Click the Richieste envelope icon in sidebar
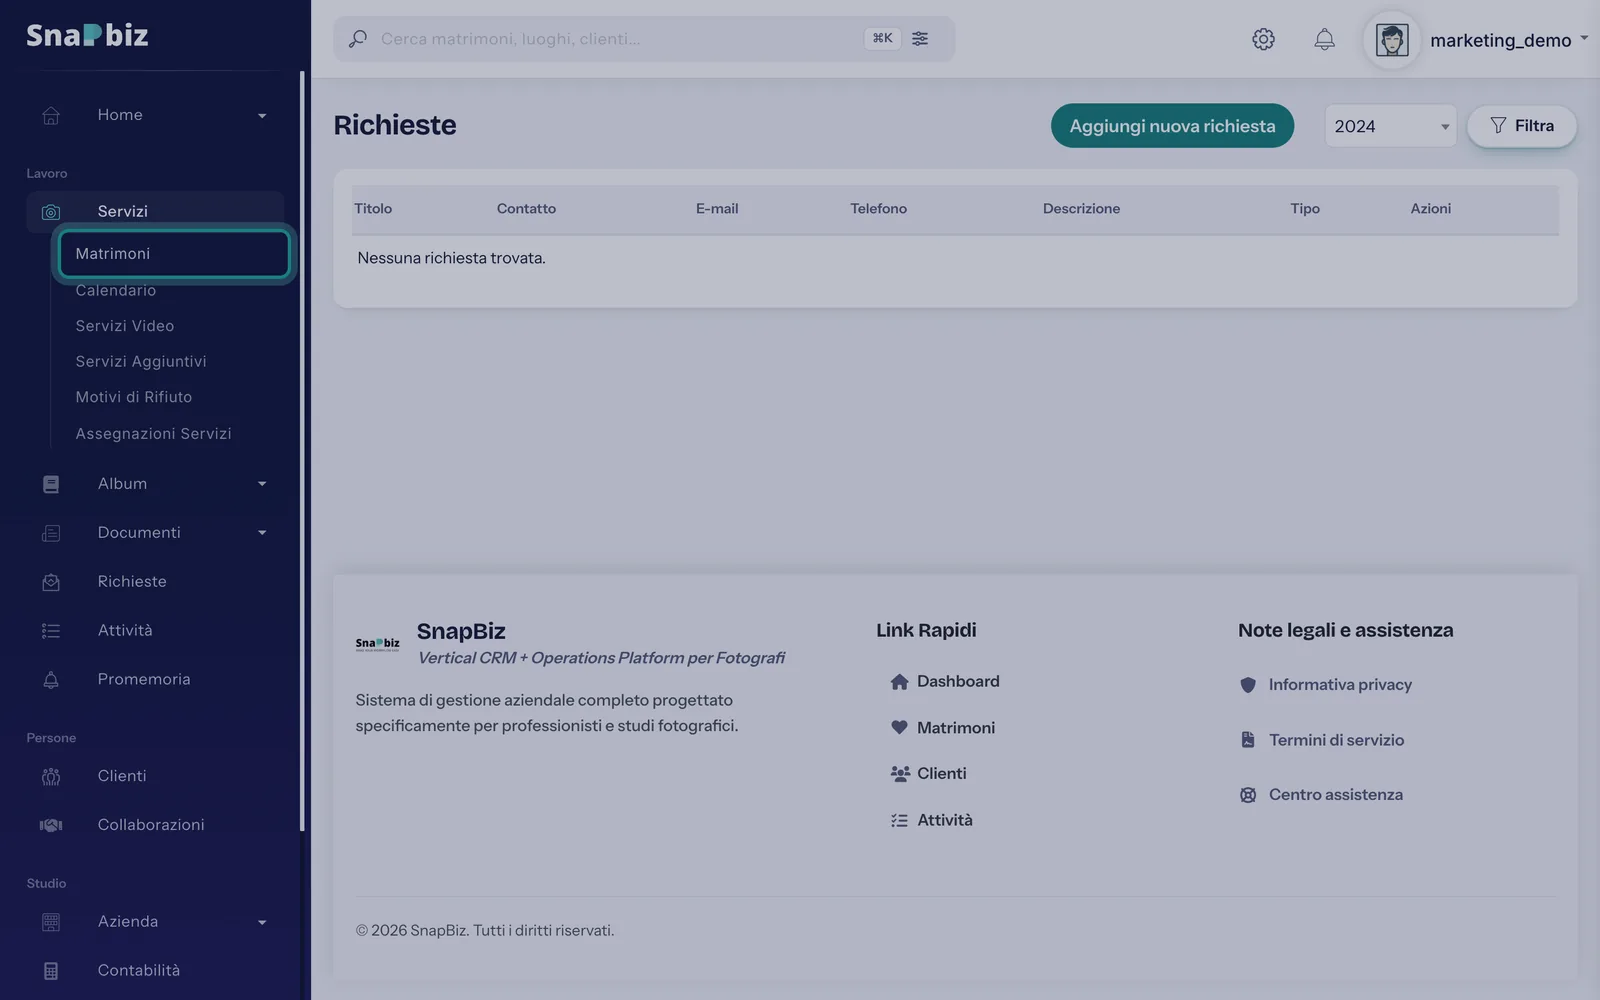This screenshot has width=1600, height=1000. coord(51,582)
